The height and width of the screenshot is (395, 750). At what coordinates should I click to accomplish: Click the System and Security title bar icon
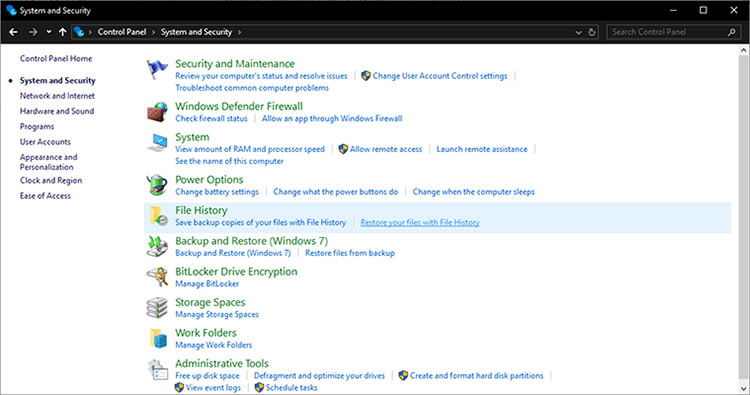[11, 10]
